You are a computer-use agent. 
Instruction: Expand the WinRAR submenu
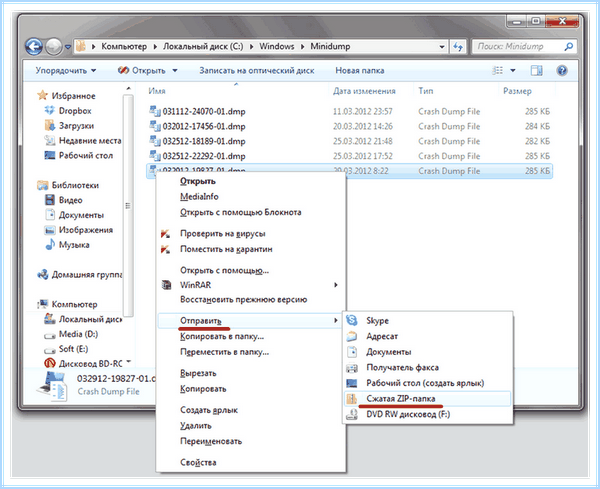click(x=251, y=285)
